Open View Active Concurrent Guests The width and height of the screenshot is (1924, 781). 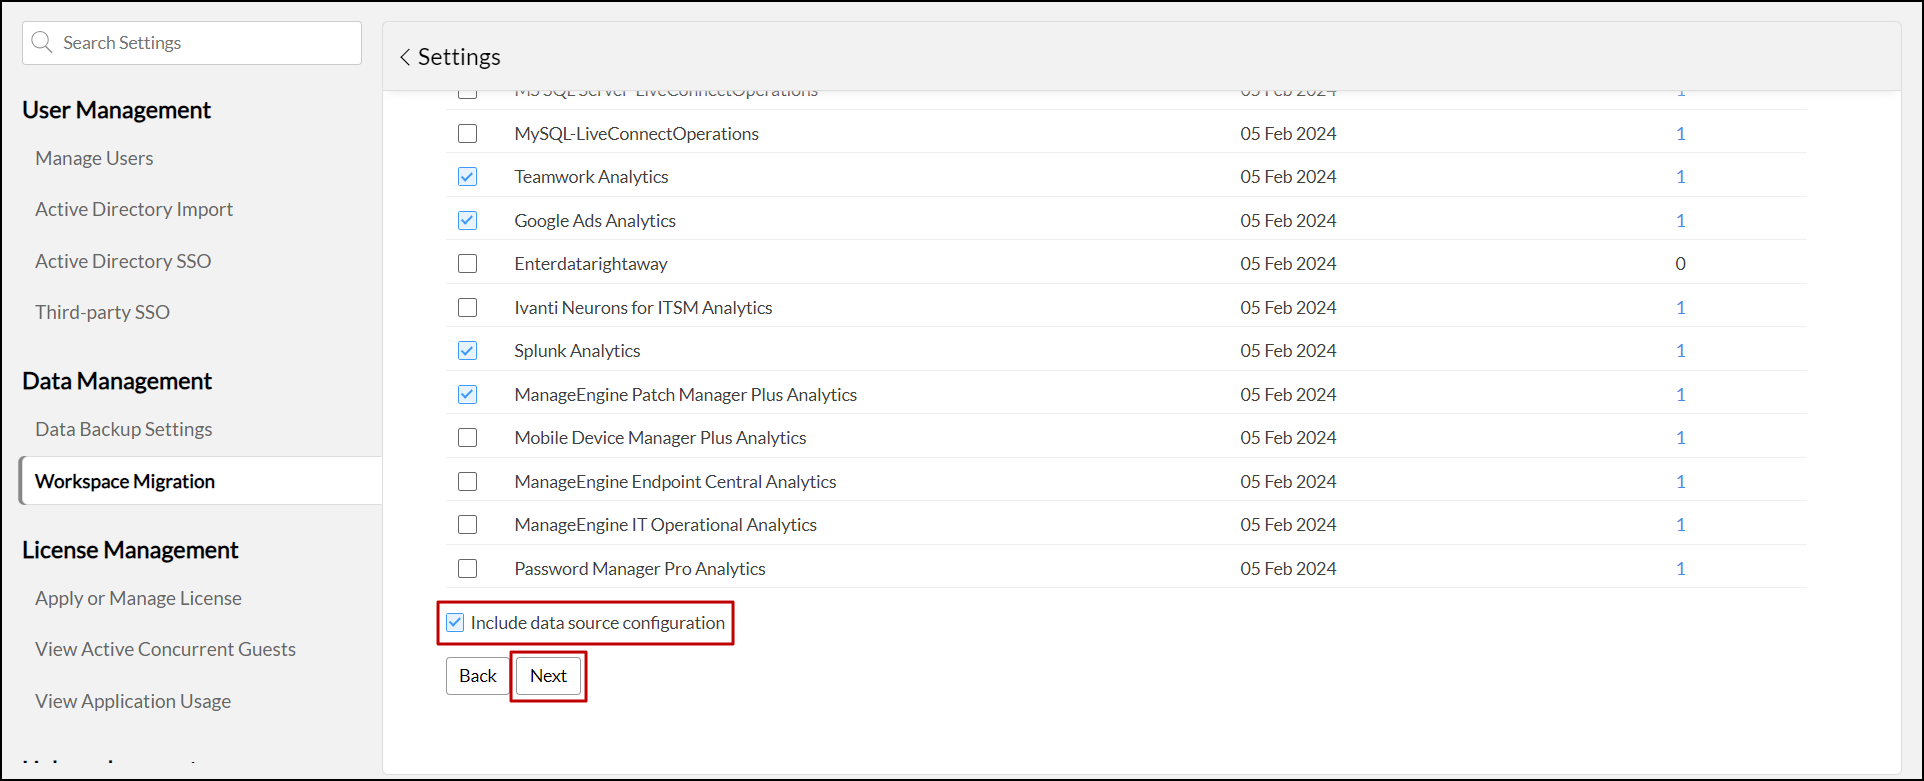coord(165,649)
